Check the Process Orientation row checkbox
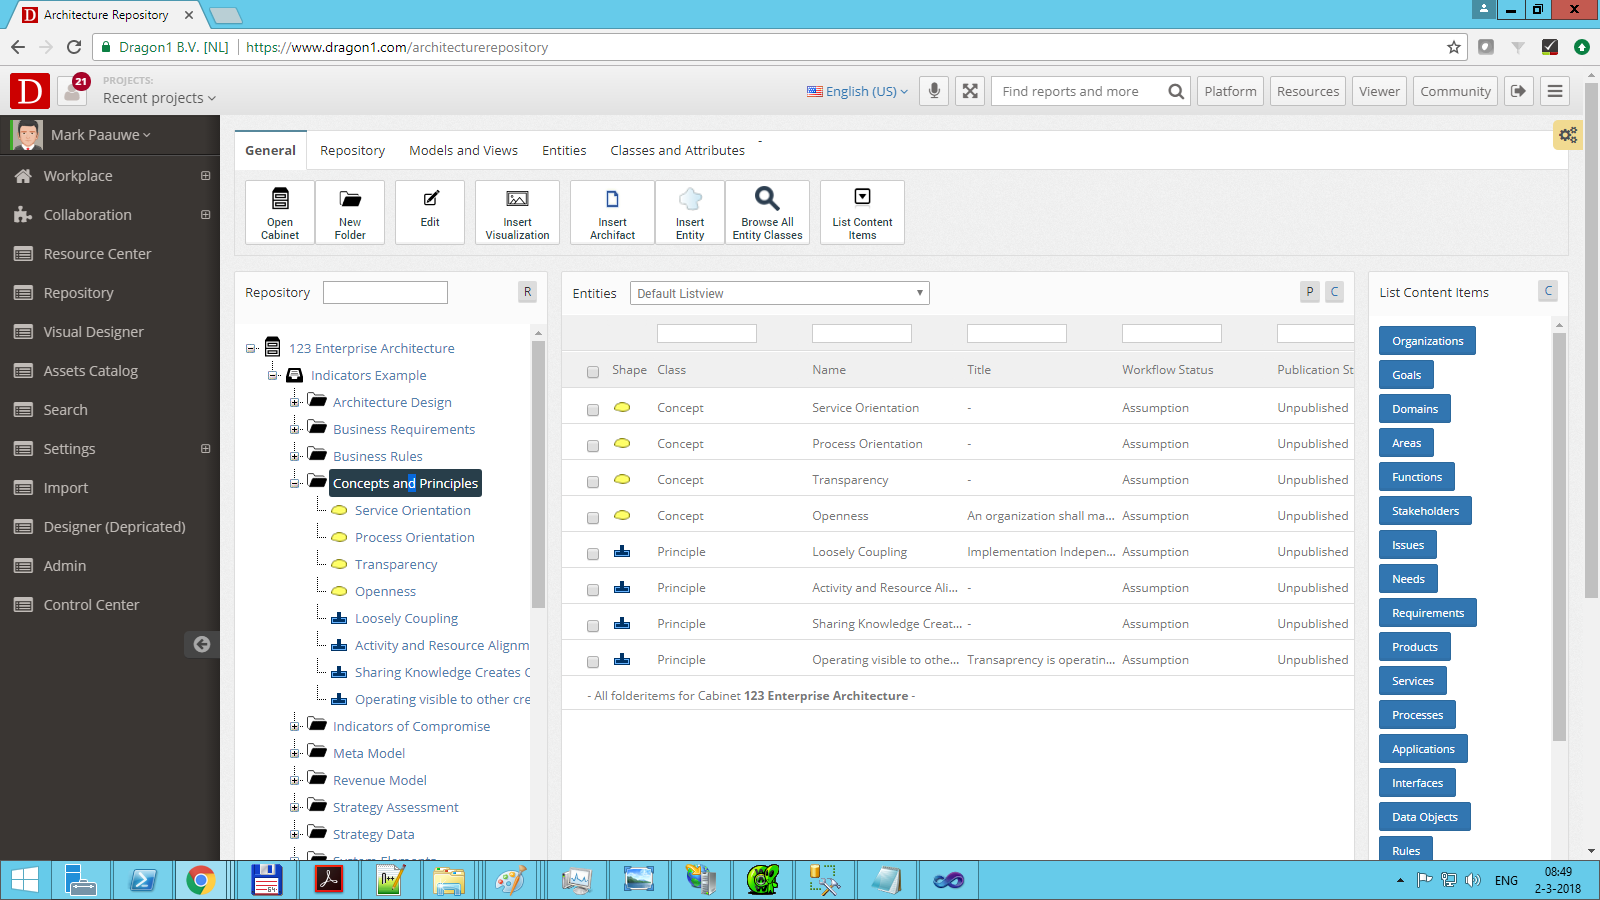Image resolution: width=1600 pixels, height=900 pixels. (x=593, y=446)
